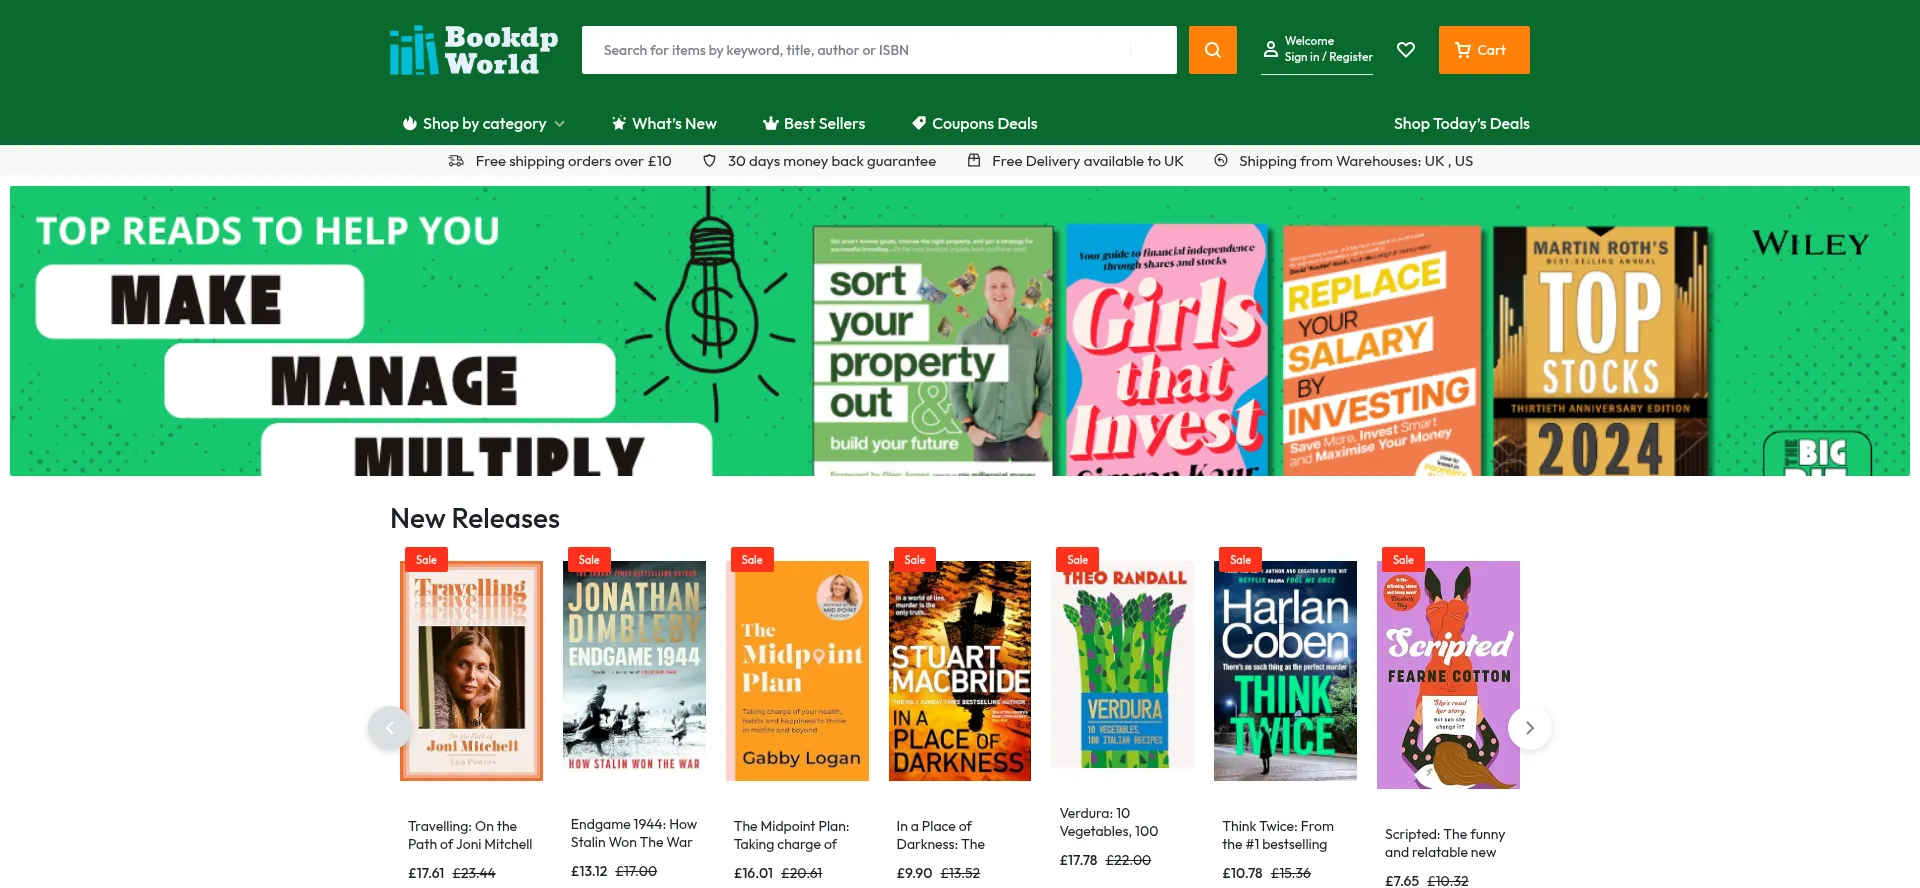Open title link Travelling: On the Path
Screen dimensions: 1920x888
pyautogui.click(x=470, y=835)
